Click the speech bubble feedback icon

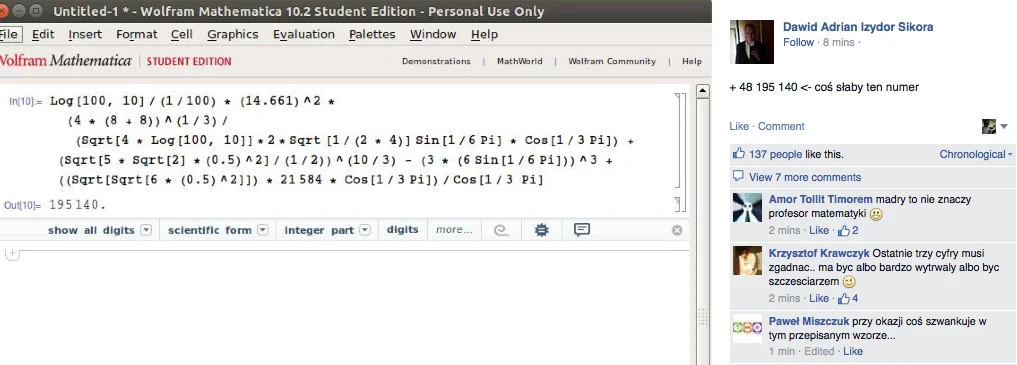582,230
